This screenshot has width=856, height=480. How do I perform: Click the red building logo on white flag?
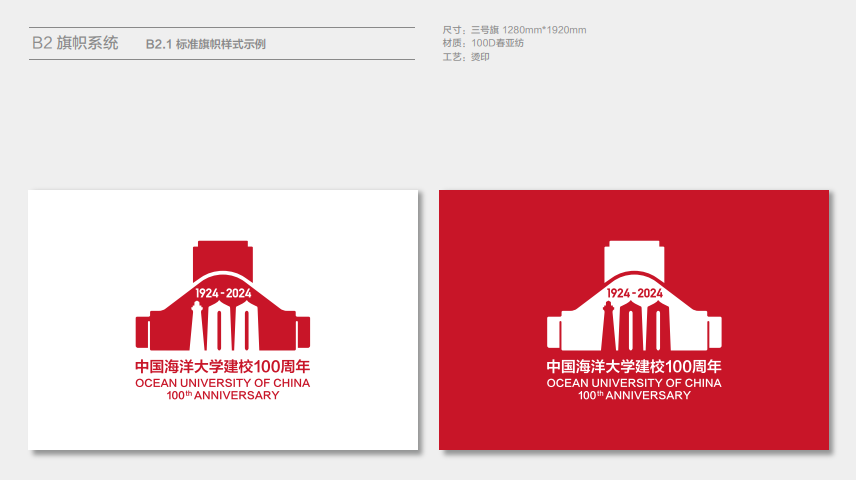[223, 295]
